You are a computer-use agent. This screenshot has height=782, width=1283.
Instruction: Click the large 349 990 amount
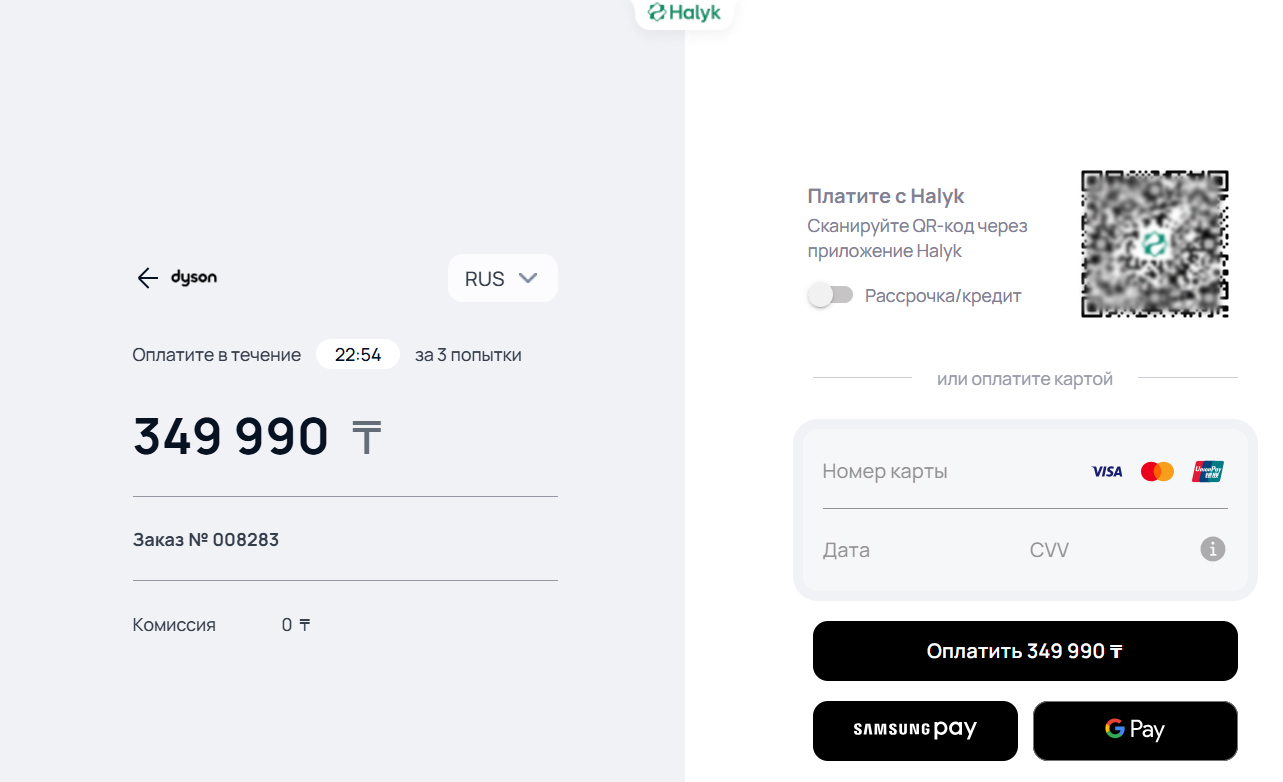point(231,436)
